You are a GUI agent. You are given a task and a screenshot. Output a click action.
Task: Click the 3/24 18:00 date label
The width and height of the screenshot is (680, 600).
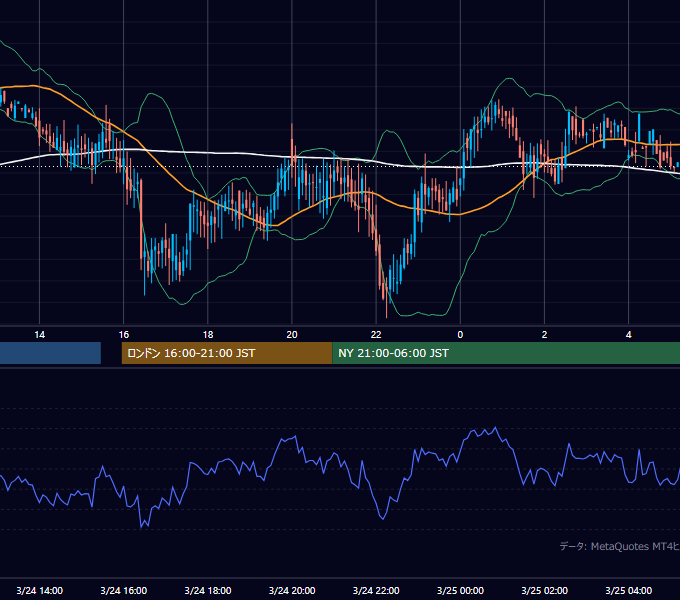tap(208, 590)
